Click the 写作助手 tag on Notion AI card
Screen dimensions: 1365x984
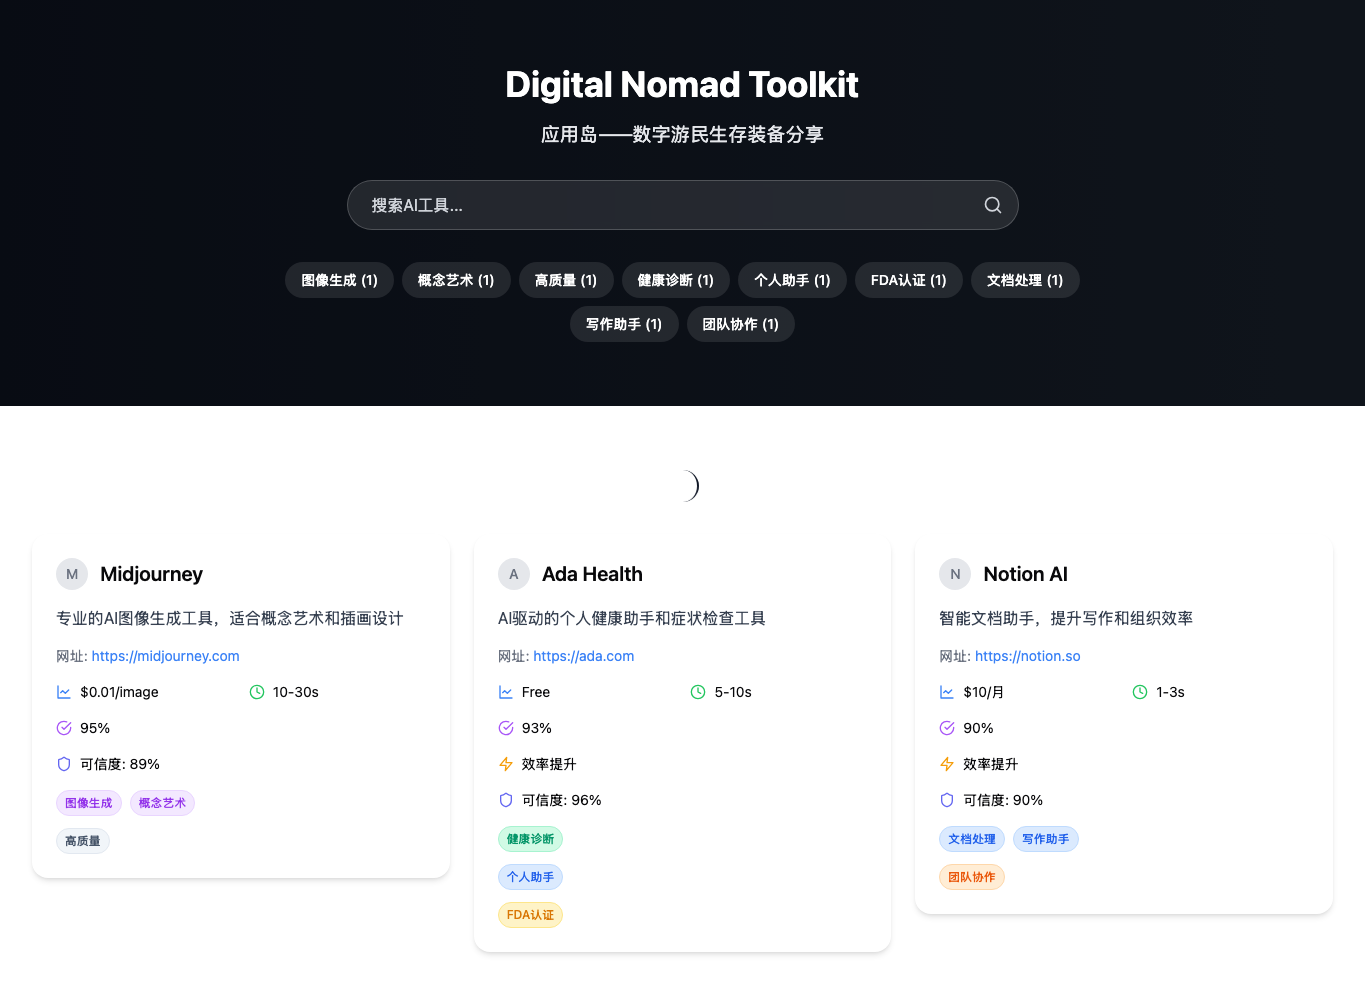coord(1045,838)
